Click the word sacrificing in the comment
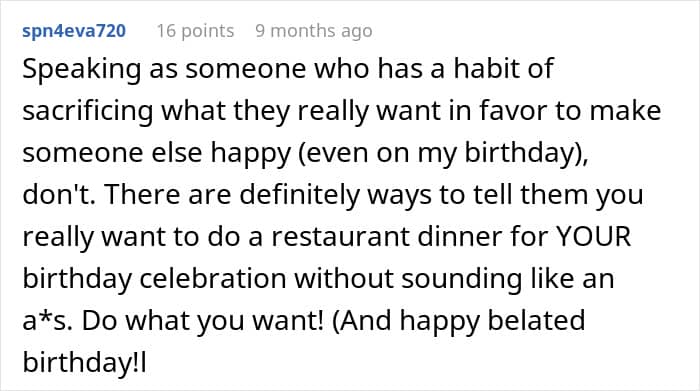The height and width of the screenshot is (391, 700). [88, 112]
